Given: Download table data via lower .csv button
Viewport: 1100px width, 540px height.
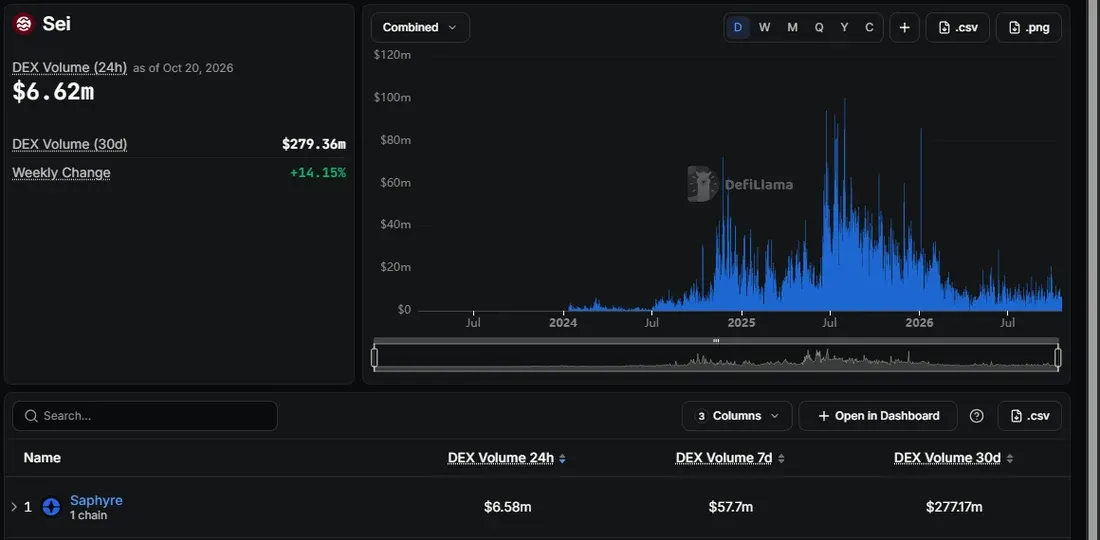Looking at the screenshot, I should point(1030,416).
